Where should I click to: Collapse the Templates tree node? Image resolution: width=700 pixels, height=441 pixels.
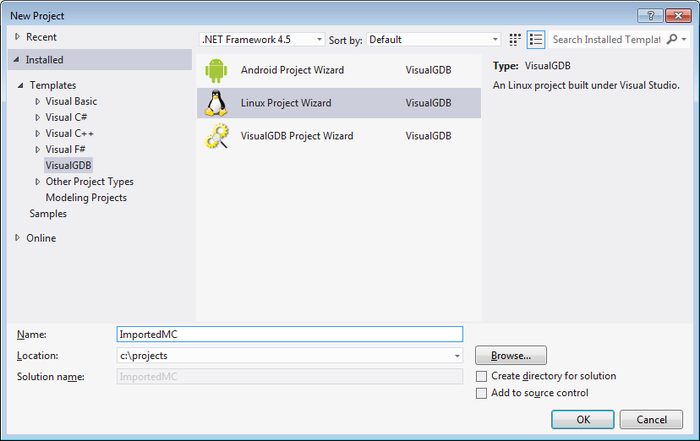[20, 85]
